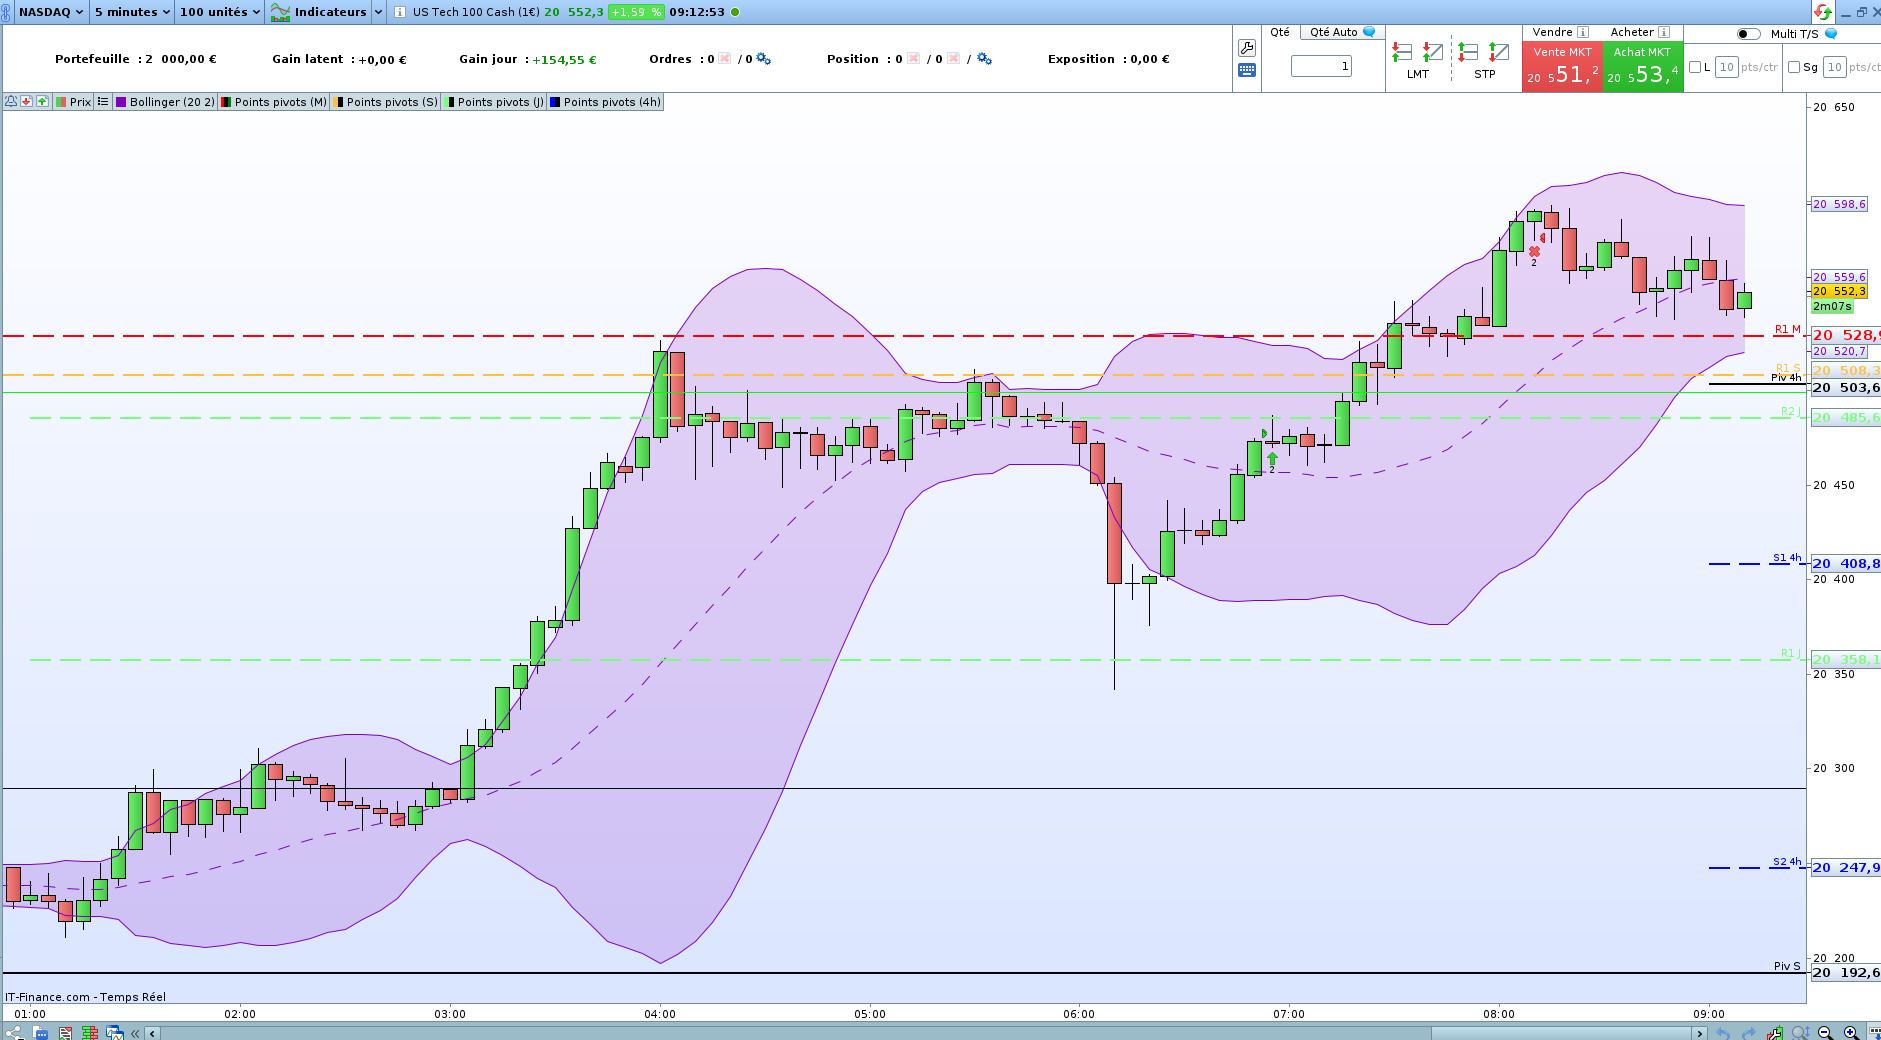Place a limit order on chart
This screenshot has width=1881, height=1040.
pyautogui.click(x=1402, y=52)
